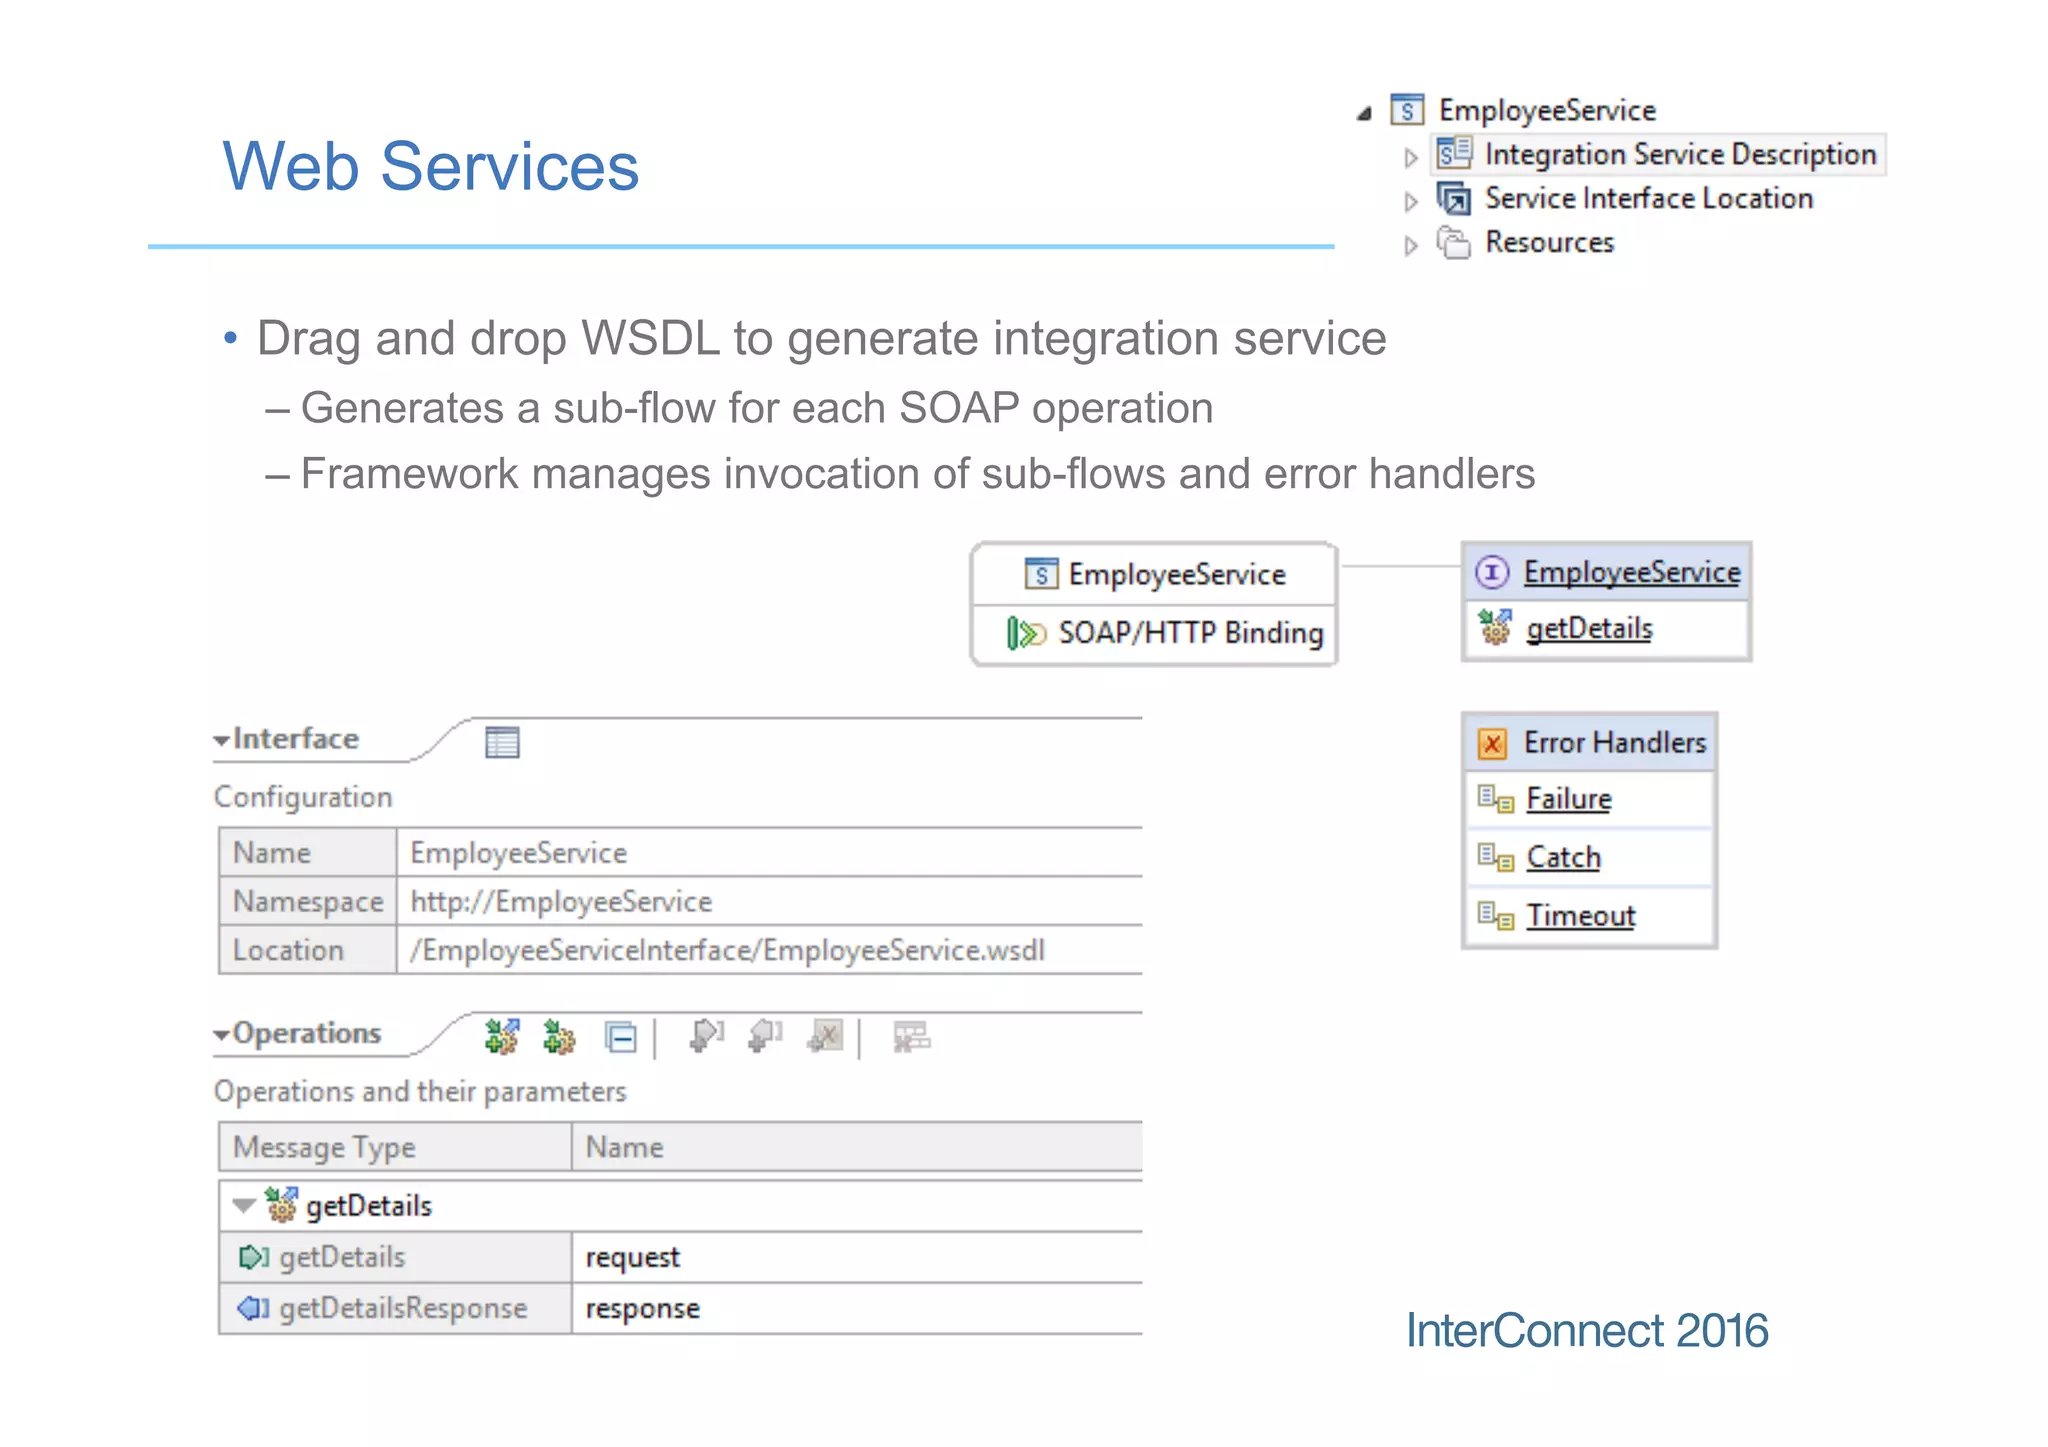Click EmployeeService label in tree root
Screen dimensions: 2048x1447
(x=1547, y=110)
